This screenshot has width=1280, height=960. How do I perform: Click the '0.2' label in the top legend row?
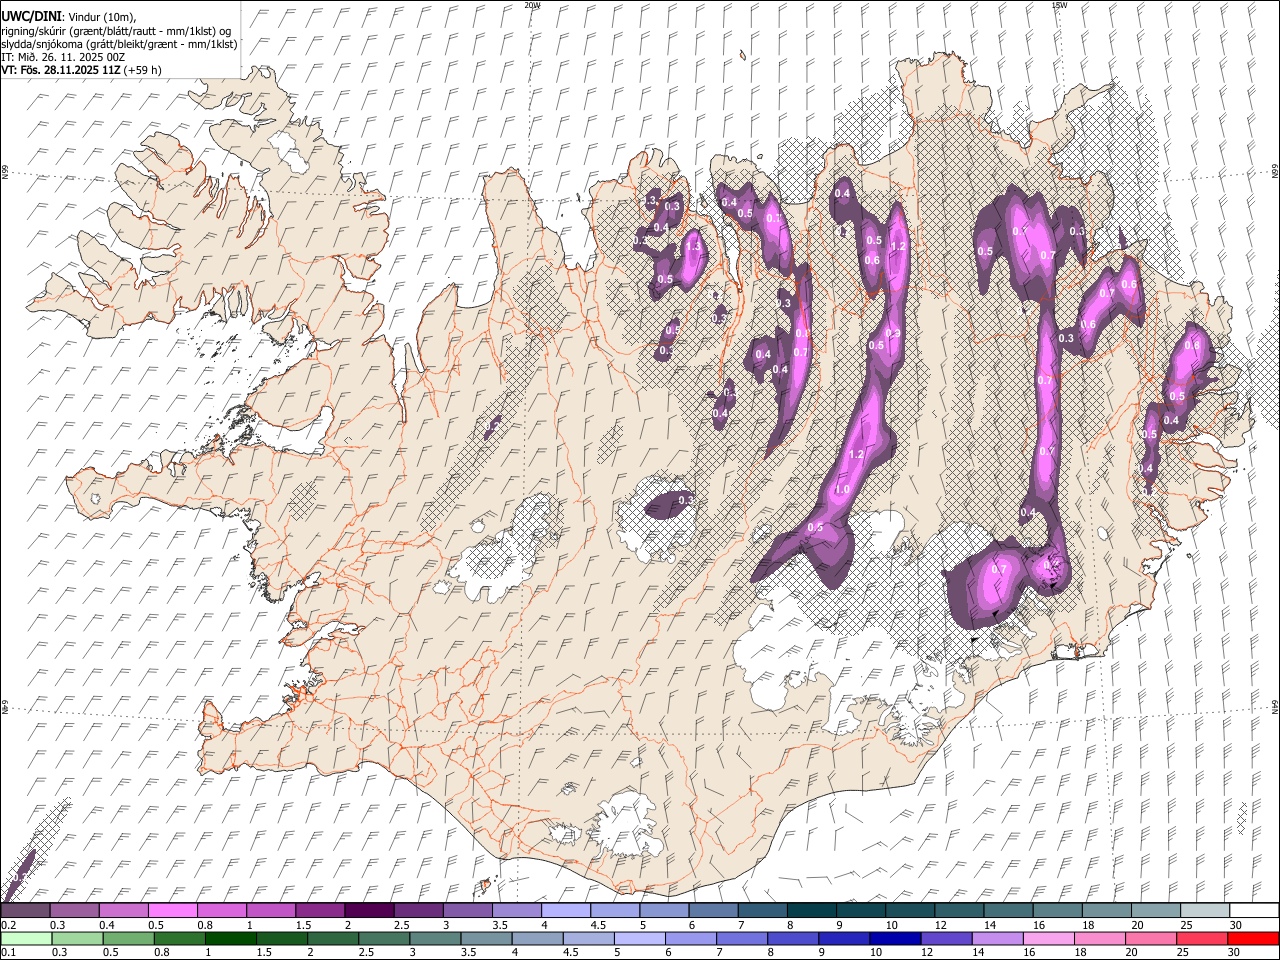click(x=7, y=925)
